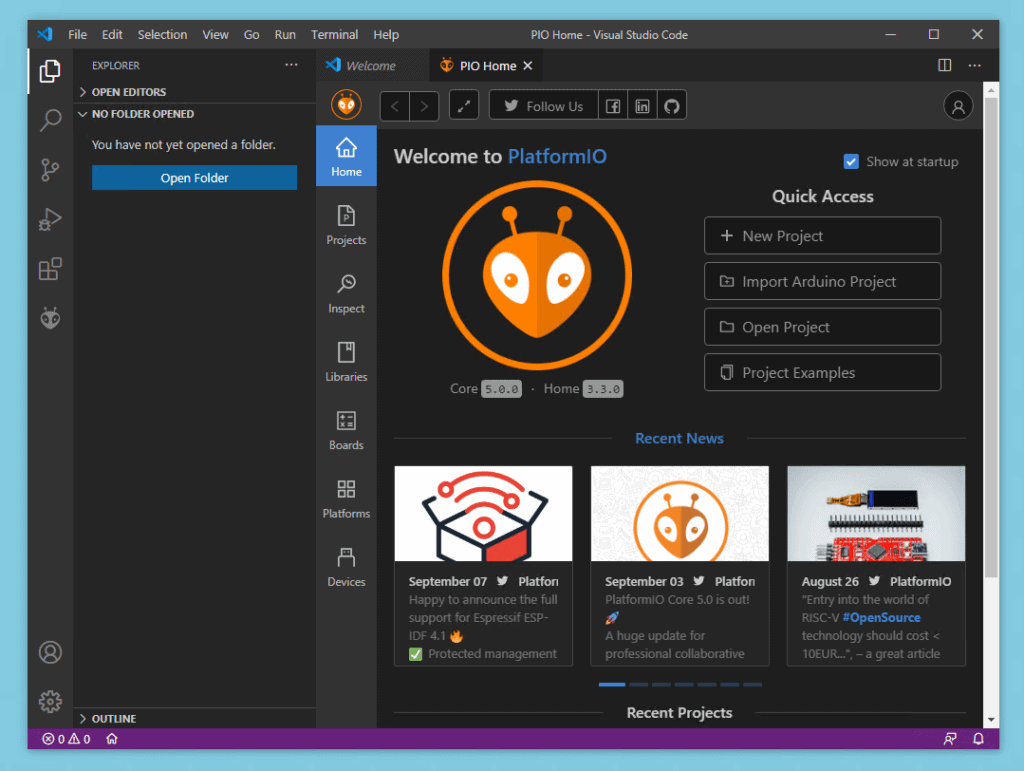Open the Explorer view in activity bar

pos(50,71)
